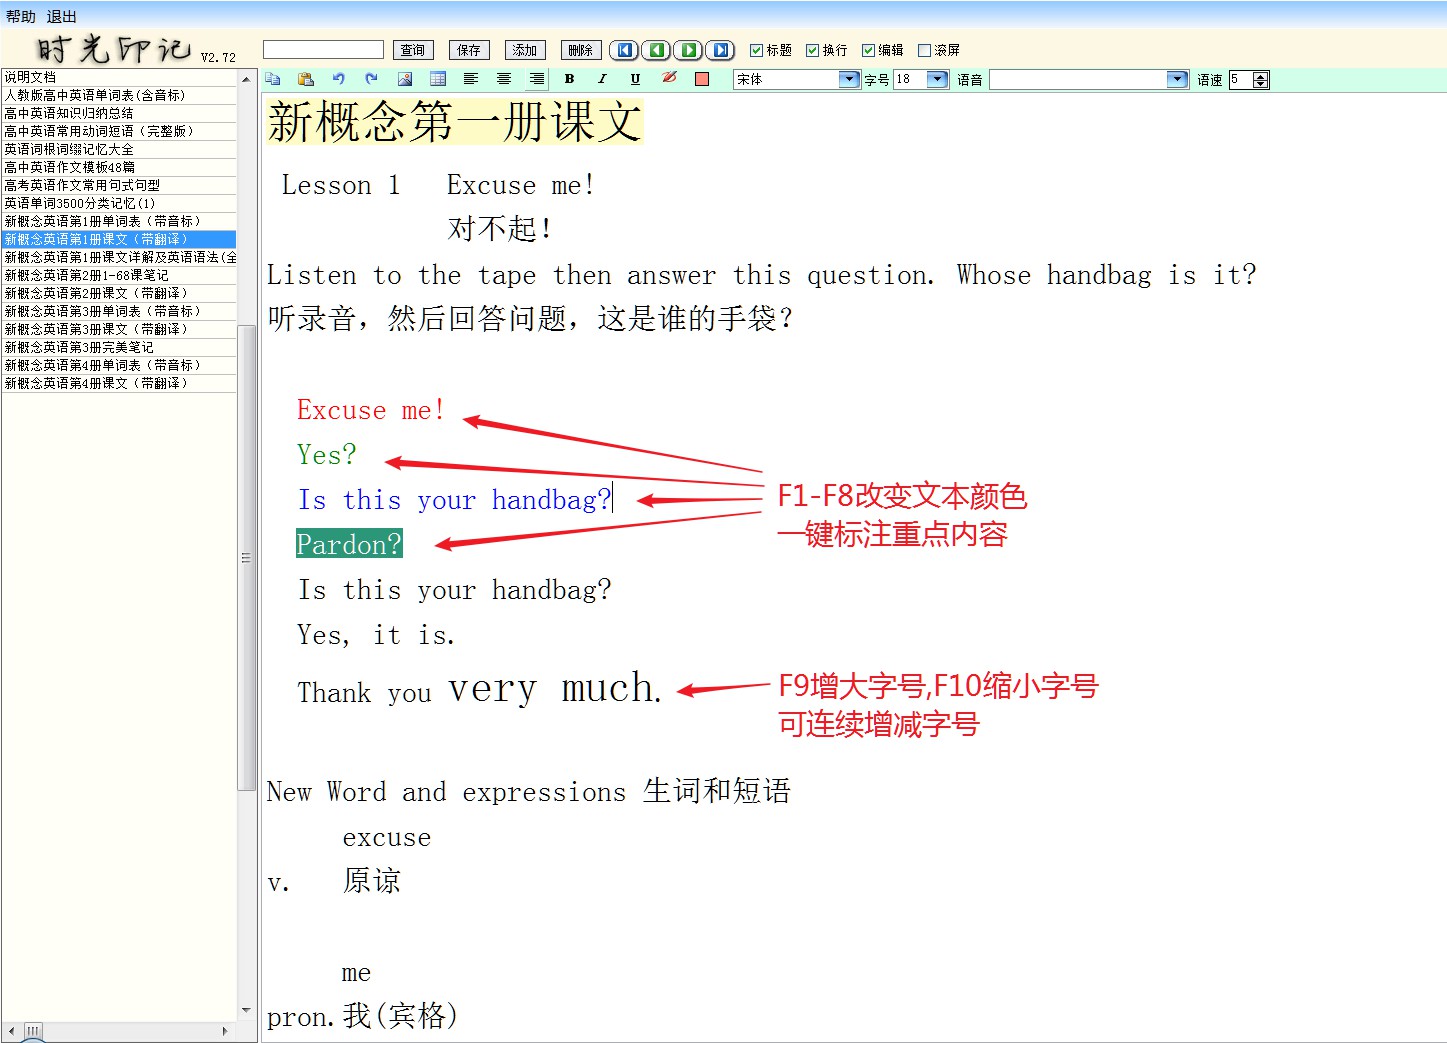Jump to last record navigation button
This screenshot has height=1043, width=1447.
tap(720, 50)
